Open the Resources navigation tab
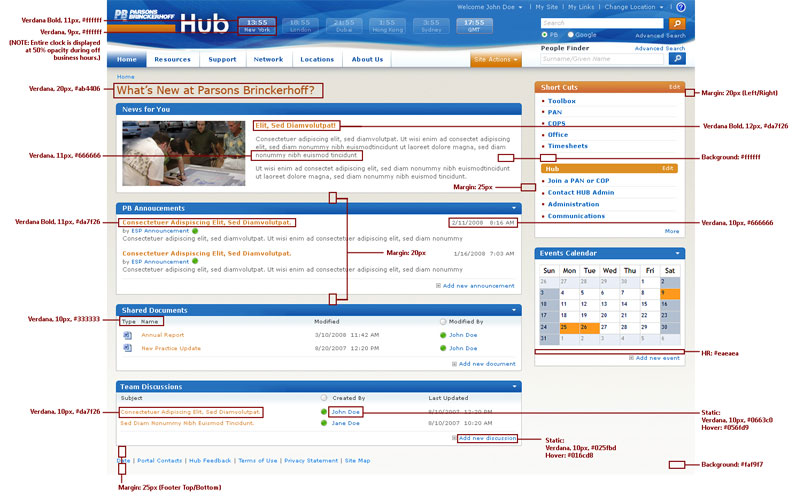Screen dimensions: 800x504 click(172, 59)
